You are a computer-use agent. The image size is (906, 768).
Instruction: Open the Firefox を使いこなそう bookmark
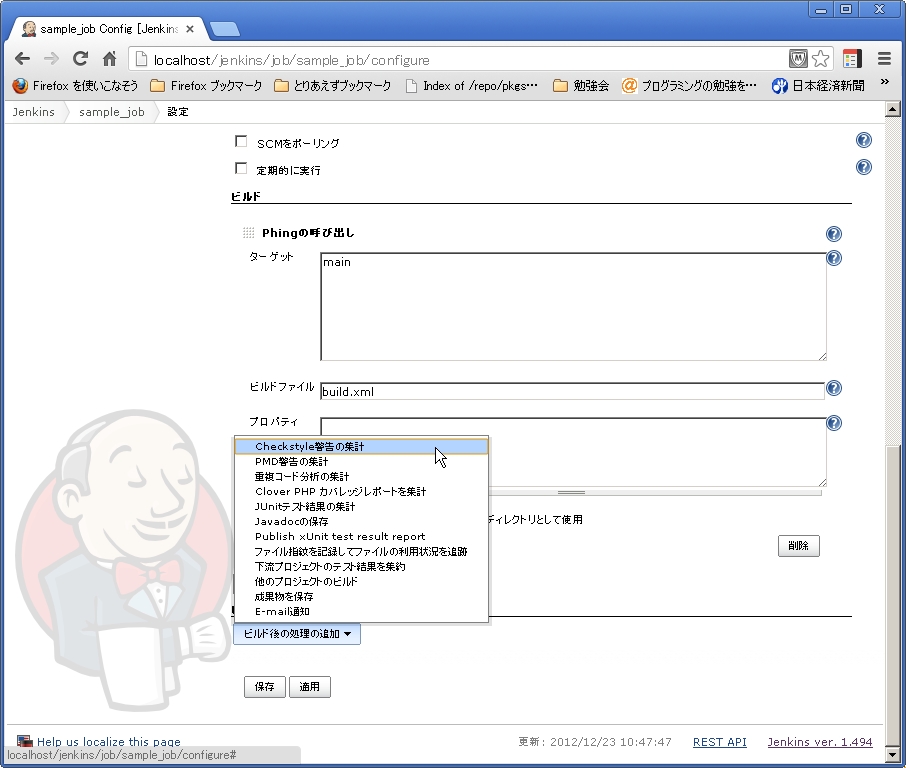pyautogui.click(x=76, y=86)
